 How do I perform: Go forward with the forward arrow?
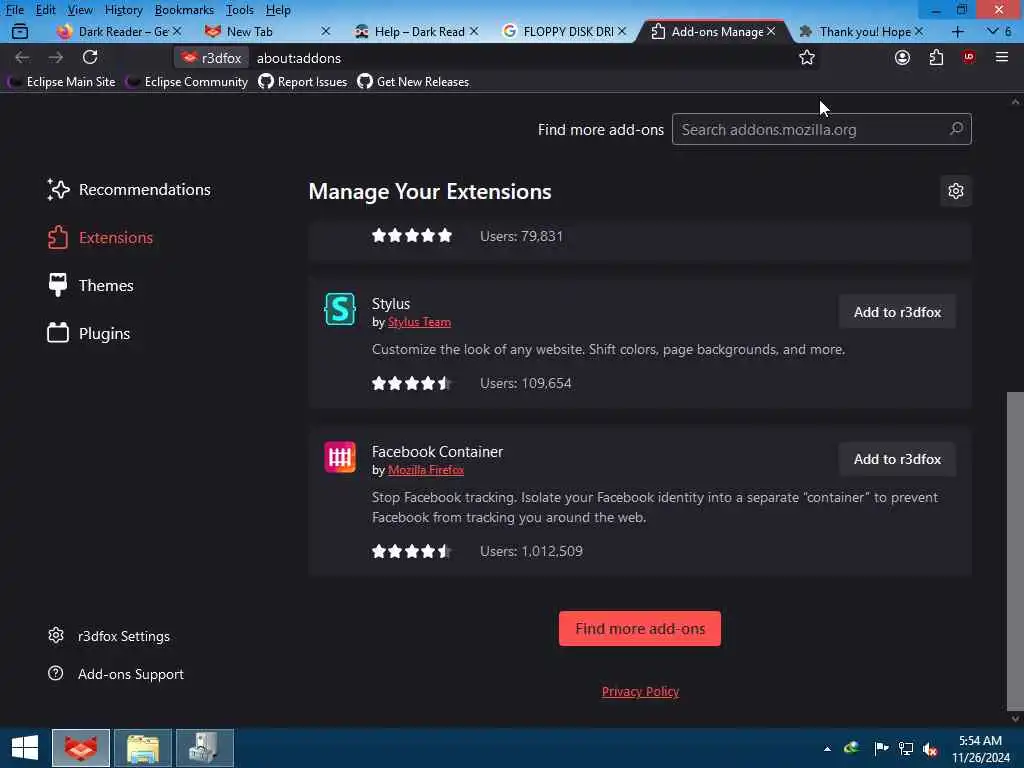[x=56, y=57]
